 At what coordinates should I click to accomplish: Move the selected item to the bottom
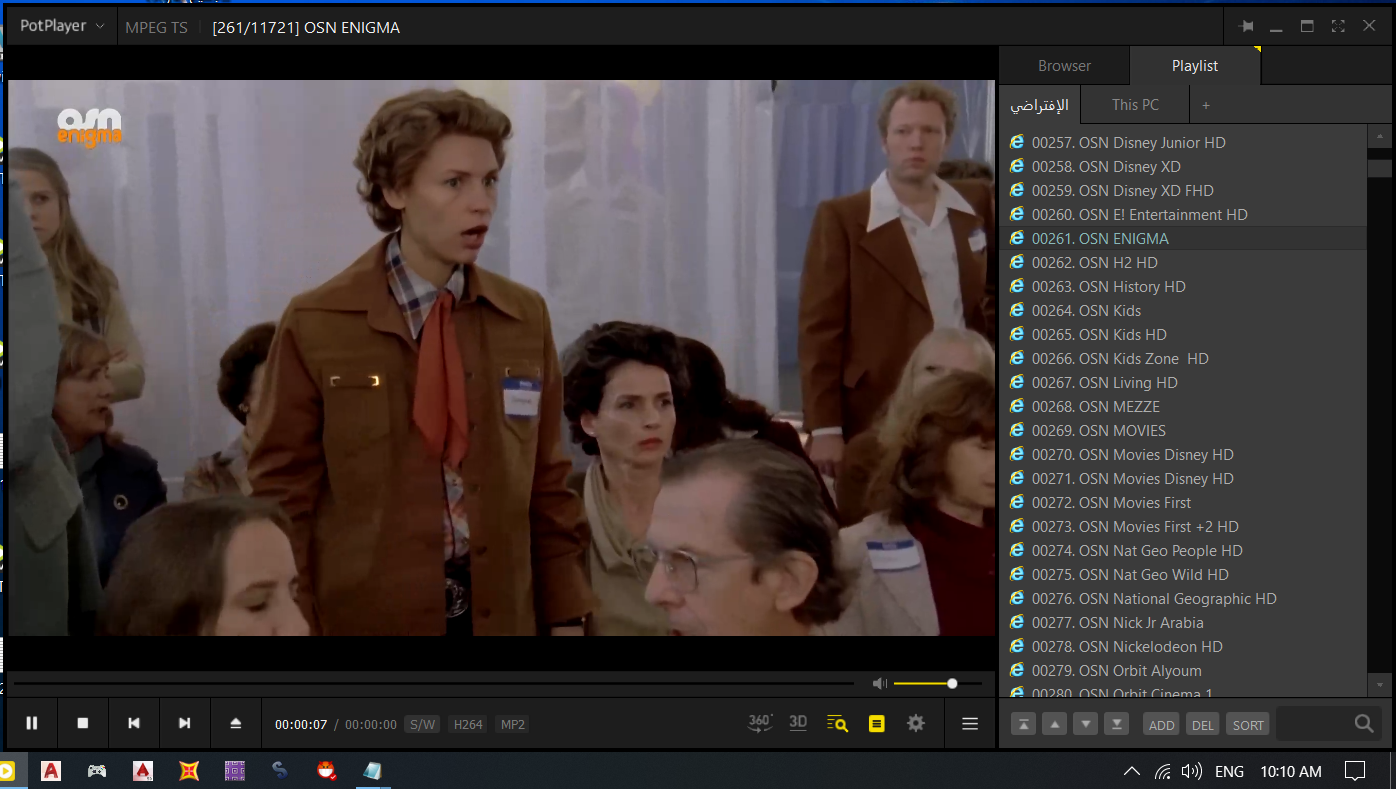pos(1116,724)
